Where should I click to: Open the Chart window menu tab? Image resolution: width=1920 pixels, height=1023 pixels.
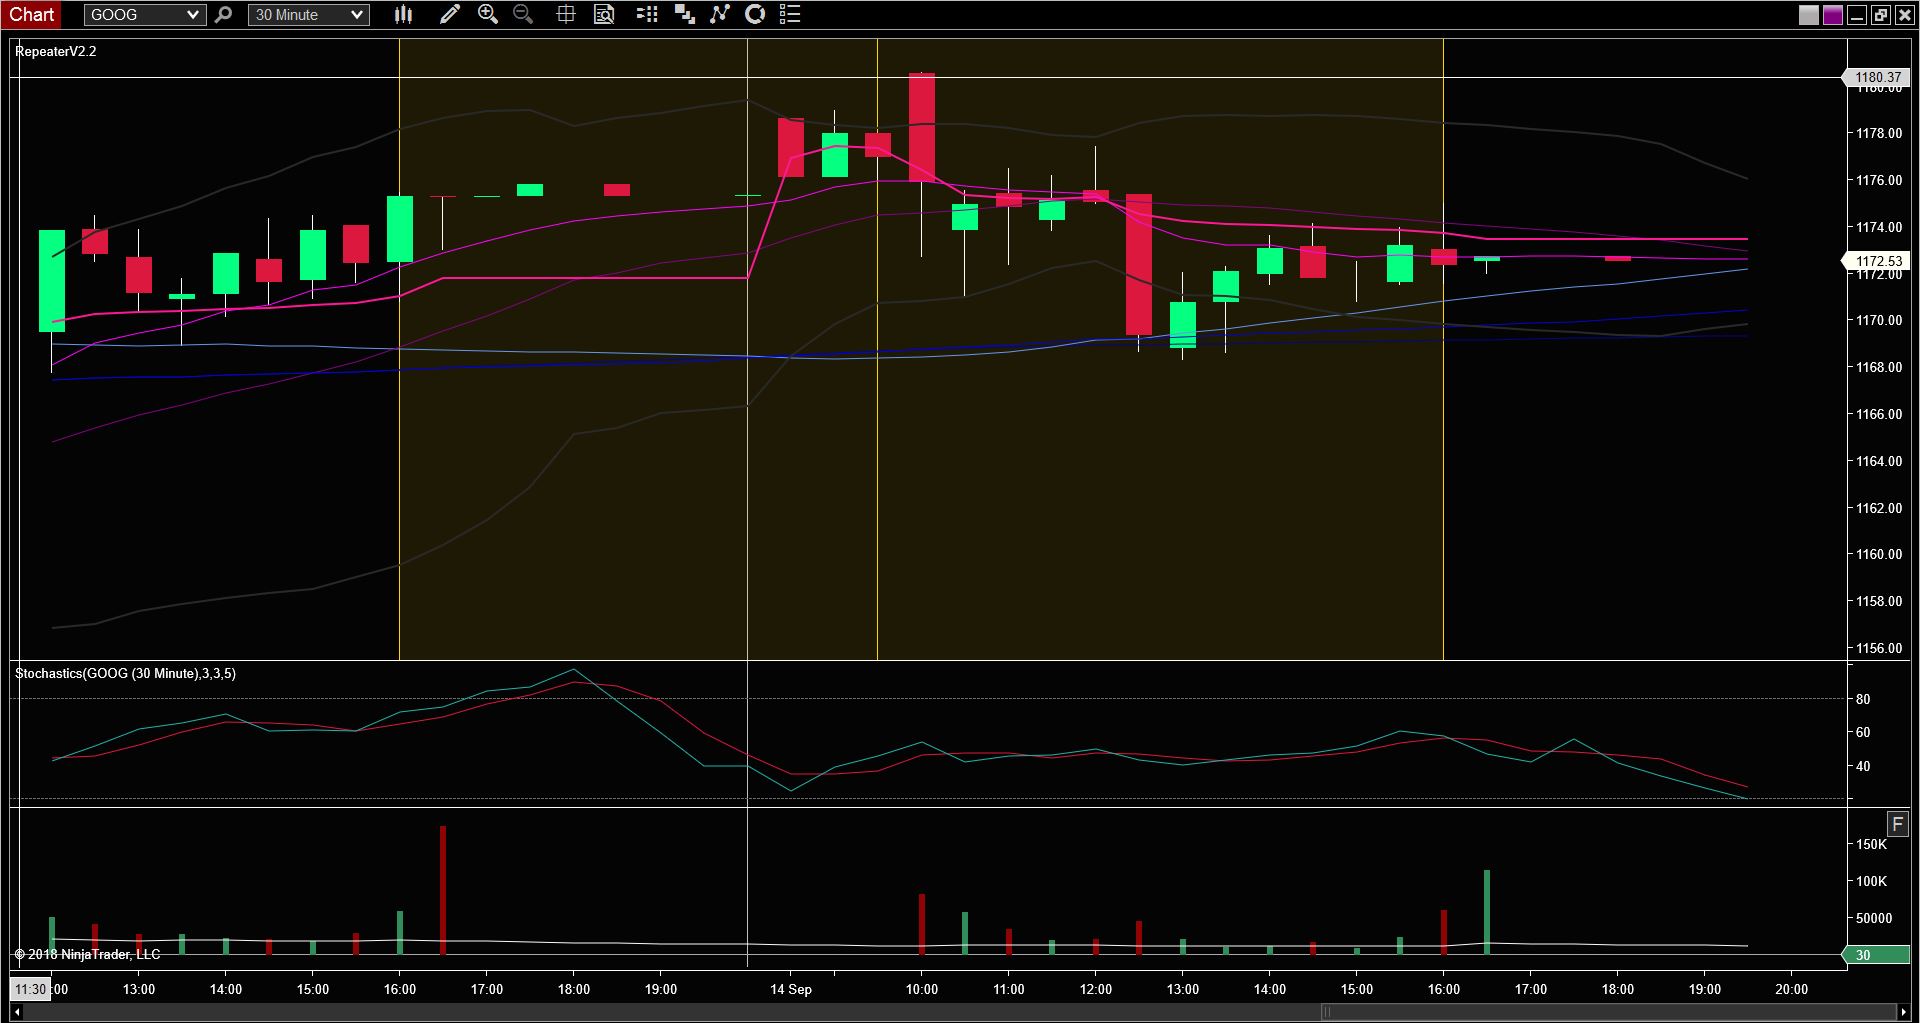pyautogui.click(x=31, y=14)
